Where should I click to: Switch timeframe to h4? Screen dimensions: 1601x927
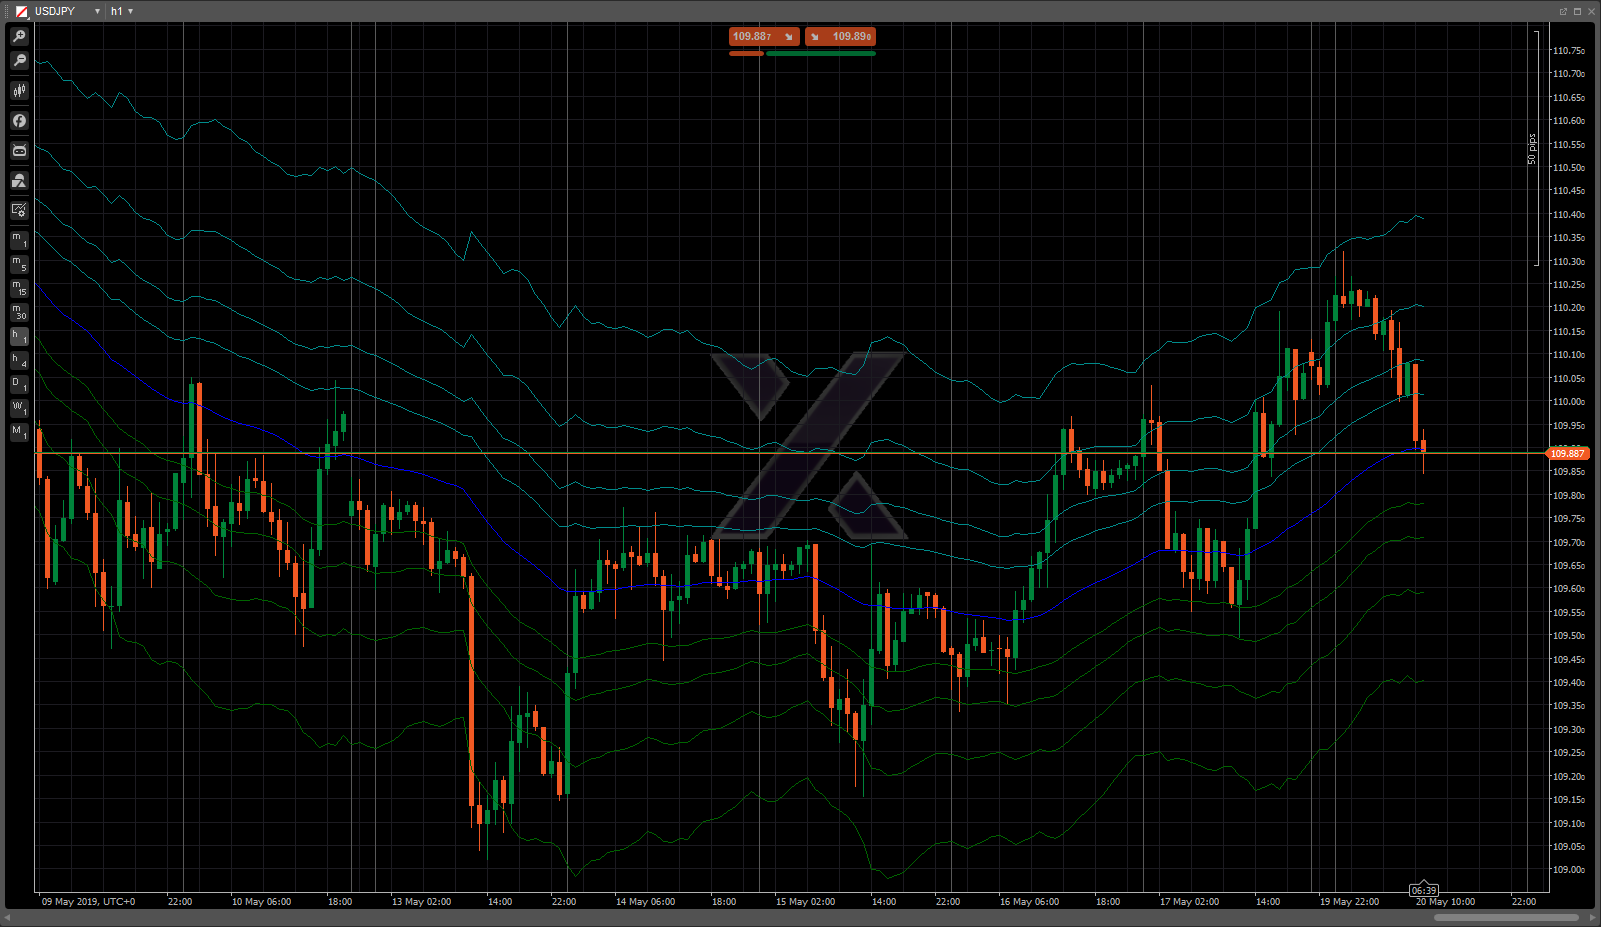coord(19,360)
